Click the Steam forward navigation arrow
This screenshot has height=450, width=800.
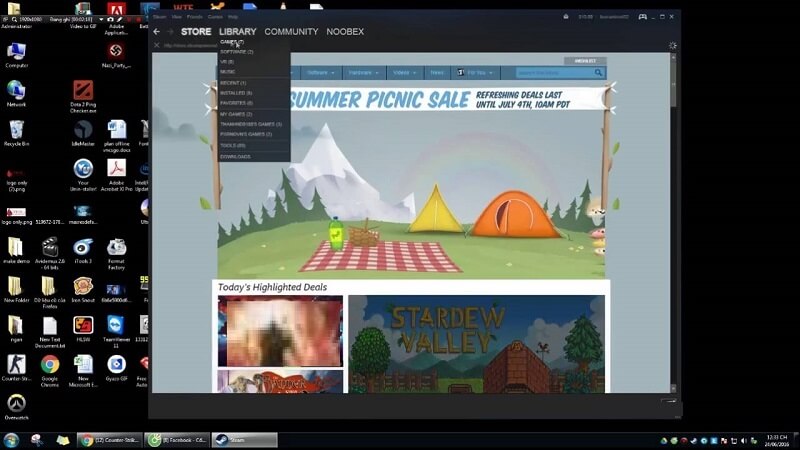tap(170, 32)
